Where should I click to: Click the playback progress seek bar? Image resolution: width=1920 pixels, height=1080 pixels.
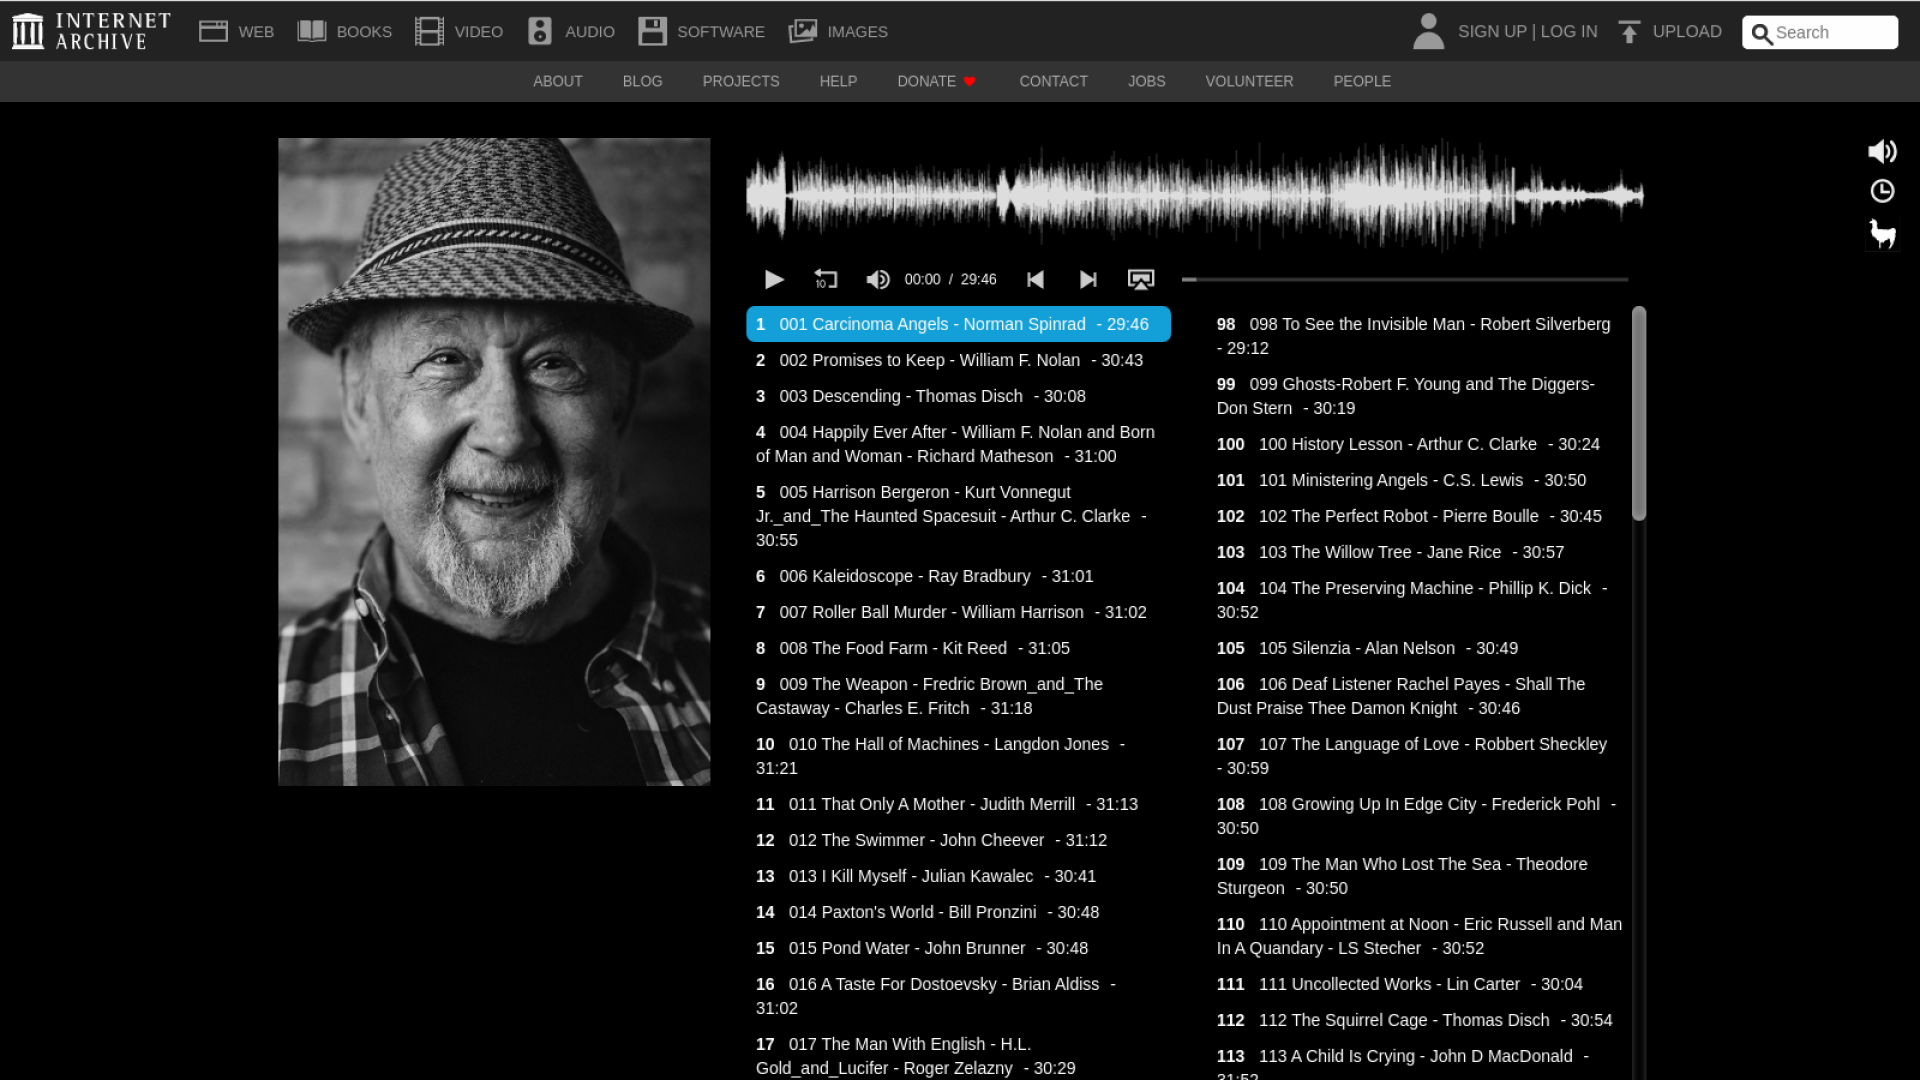(x=1404, y=279)
